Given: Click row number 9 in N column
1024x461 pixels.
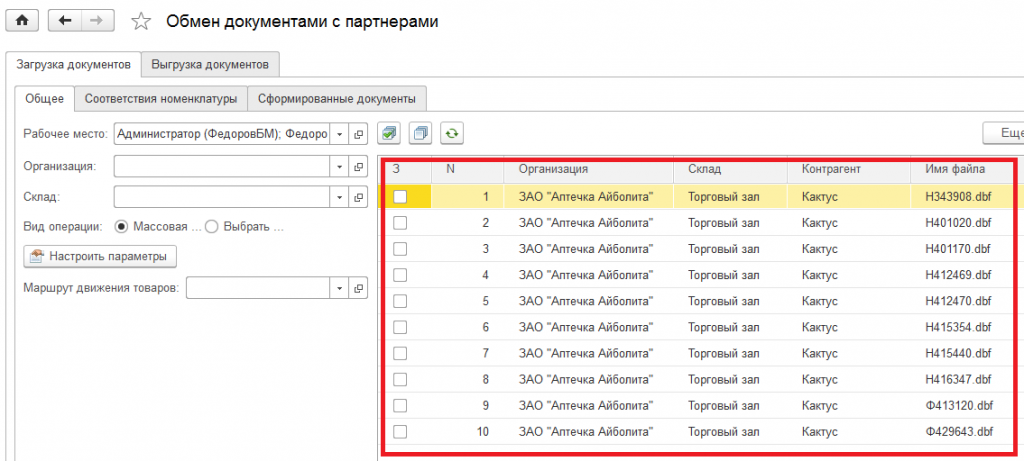Looking at the screenshot, I should 485,405.
